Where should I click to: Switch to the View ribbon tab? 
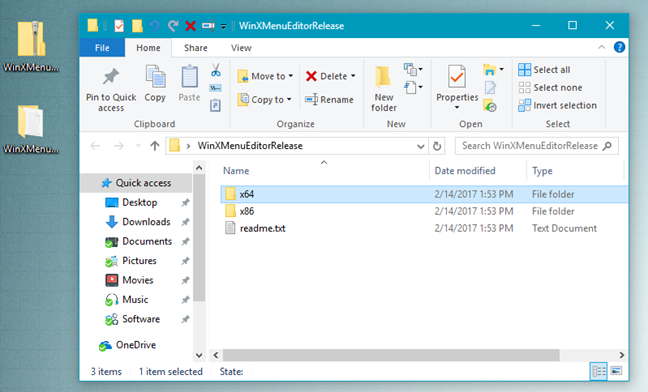[241, 48]
